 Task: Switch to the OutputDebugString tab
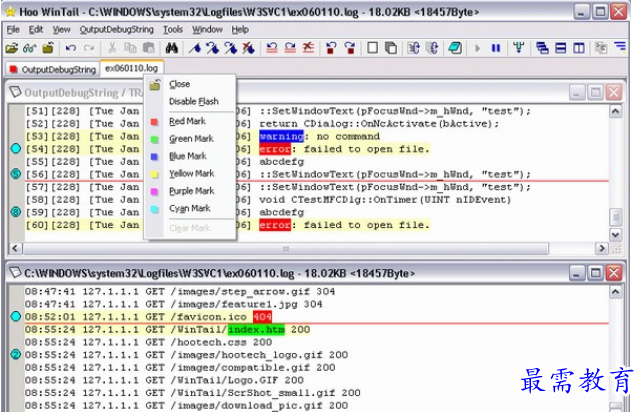click(x=53, y=69)
